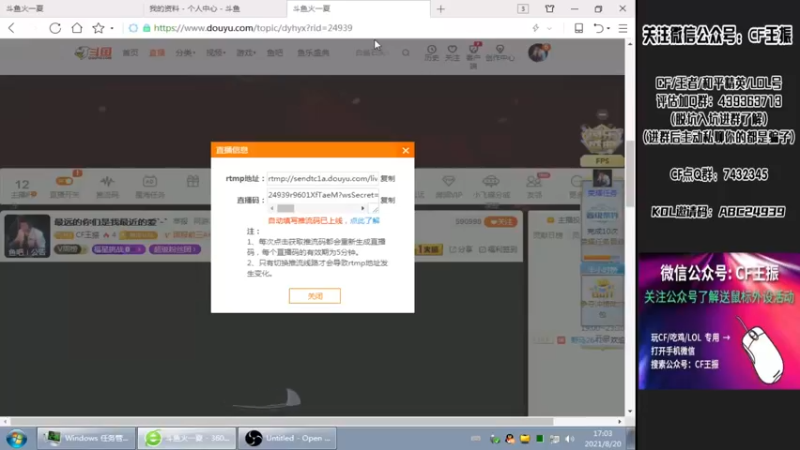Image resolution: width=800 pixels, height=450 pixels.
Task: Open the tab count indicator showing 3
Action: point(523,9)
